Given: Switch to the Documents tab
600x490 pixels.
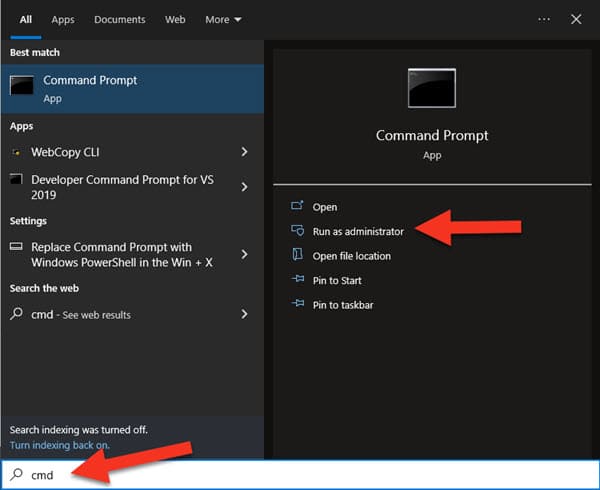Looking at the screenshot, I should pyautogui.click(x=120, y=20).
